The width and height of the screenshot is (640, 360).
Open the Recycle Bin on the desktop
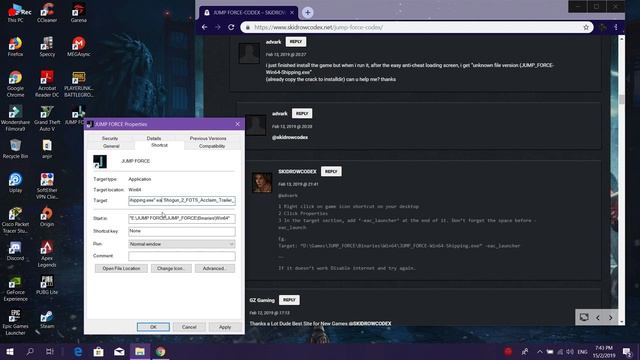[x=16, y=149]
